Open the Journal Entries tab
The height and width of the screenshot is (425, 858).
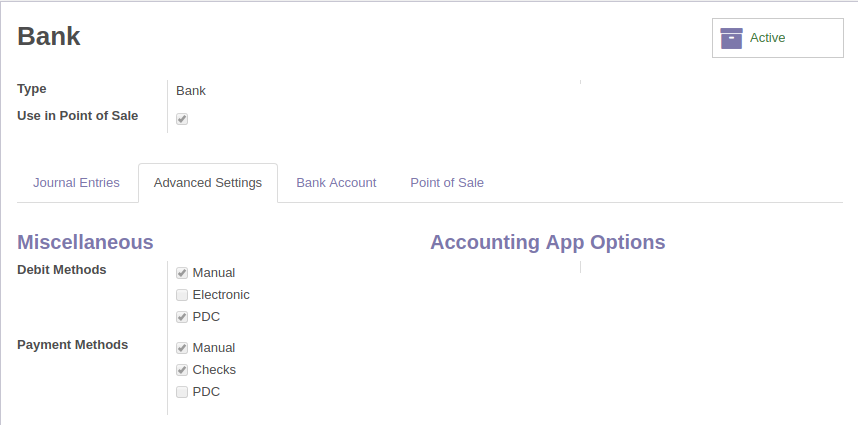point(76,183)
